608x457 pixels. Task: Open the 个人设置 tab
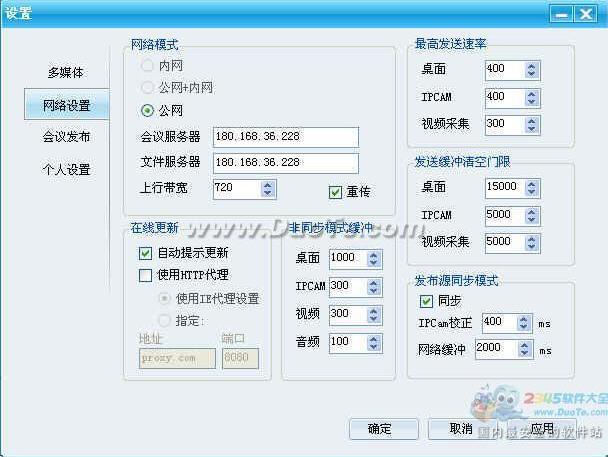pos(66,169)
